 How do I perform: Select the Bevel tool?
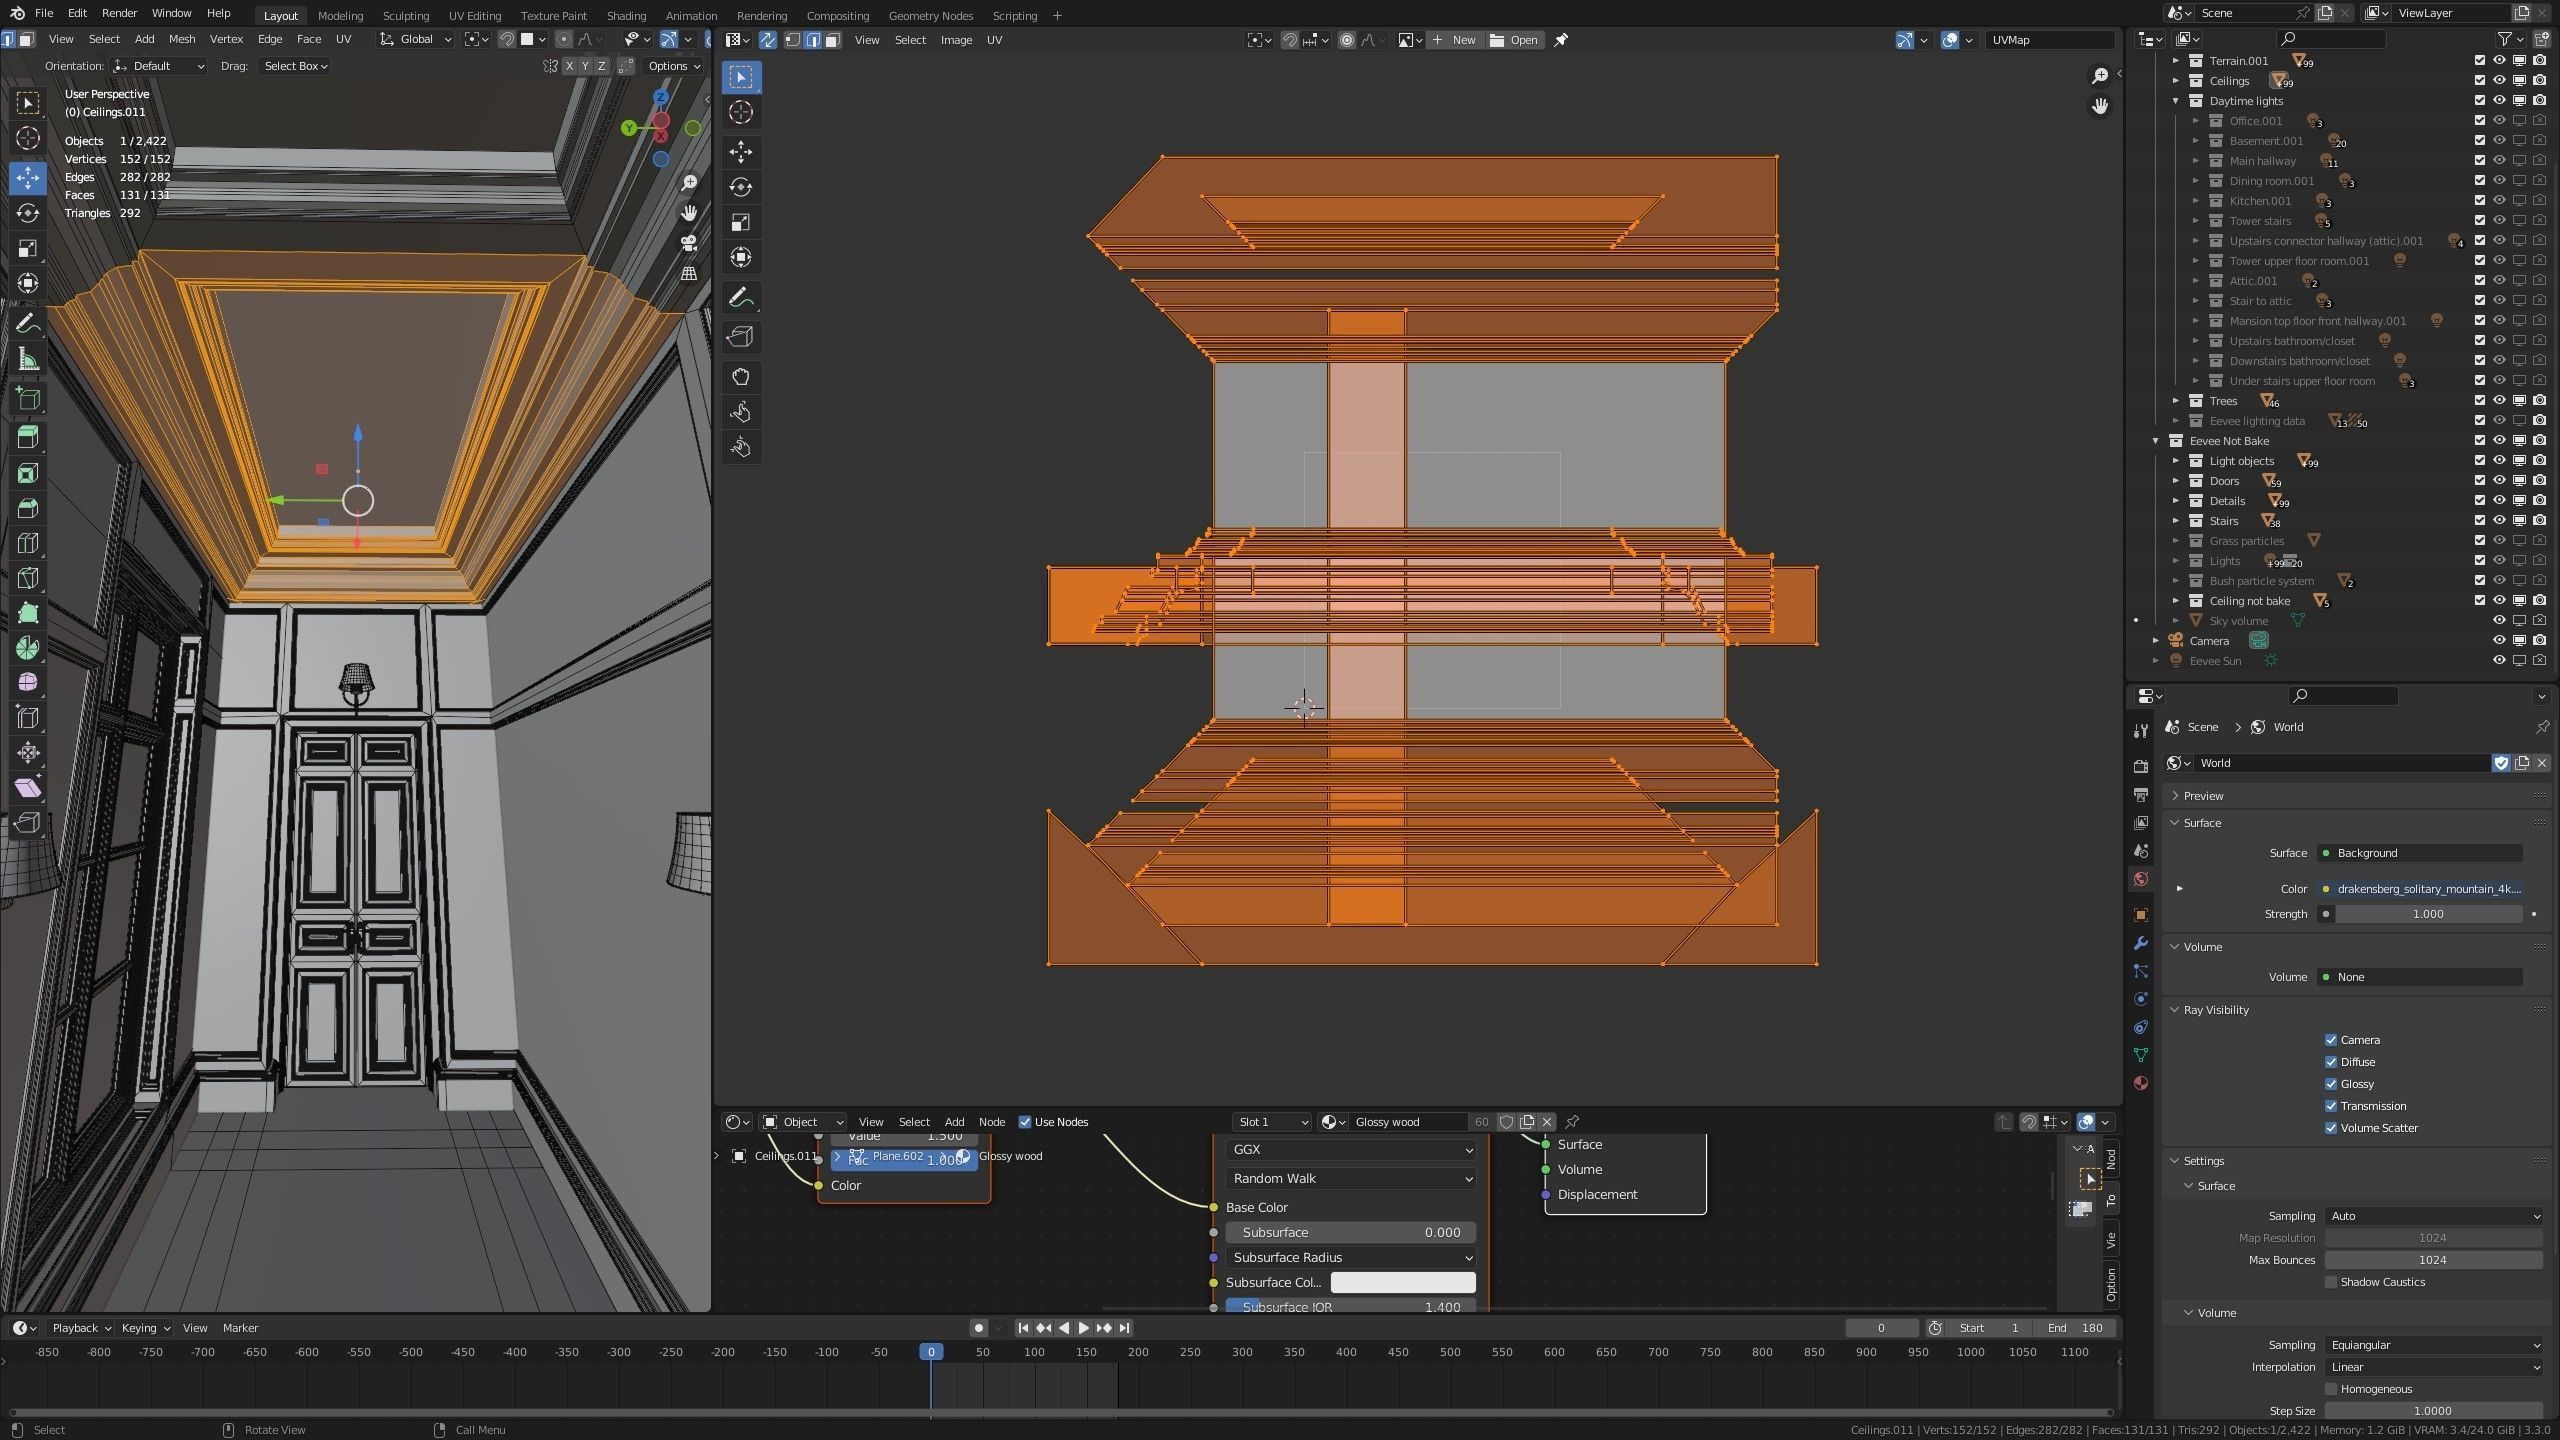coord(28,508)
